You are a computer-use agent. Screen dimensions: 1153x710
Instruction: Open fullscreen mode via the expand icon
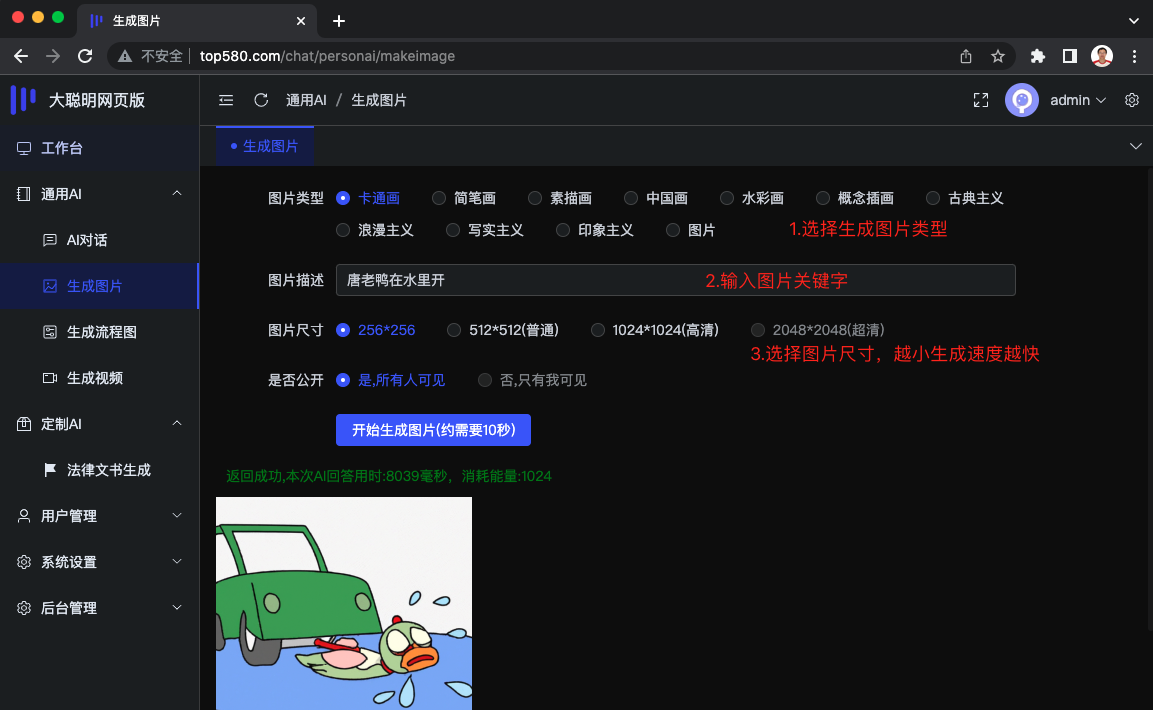point(981,100)
